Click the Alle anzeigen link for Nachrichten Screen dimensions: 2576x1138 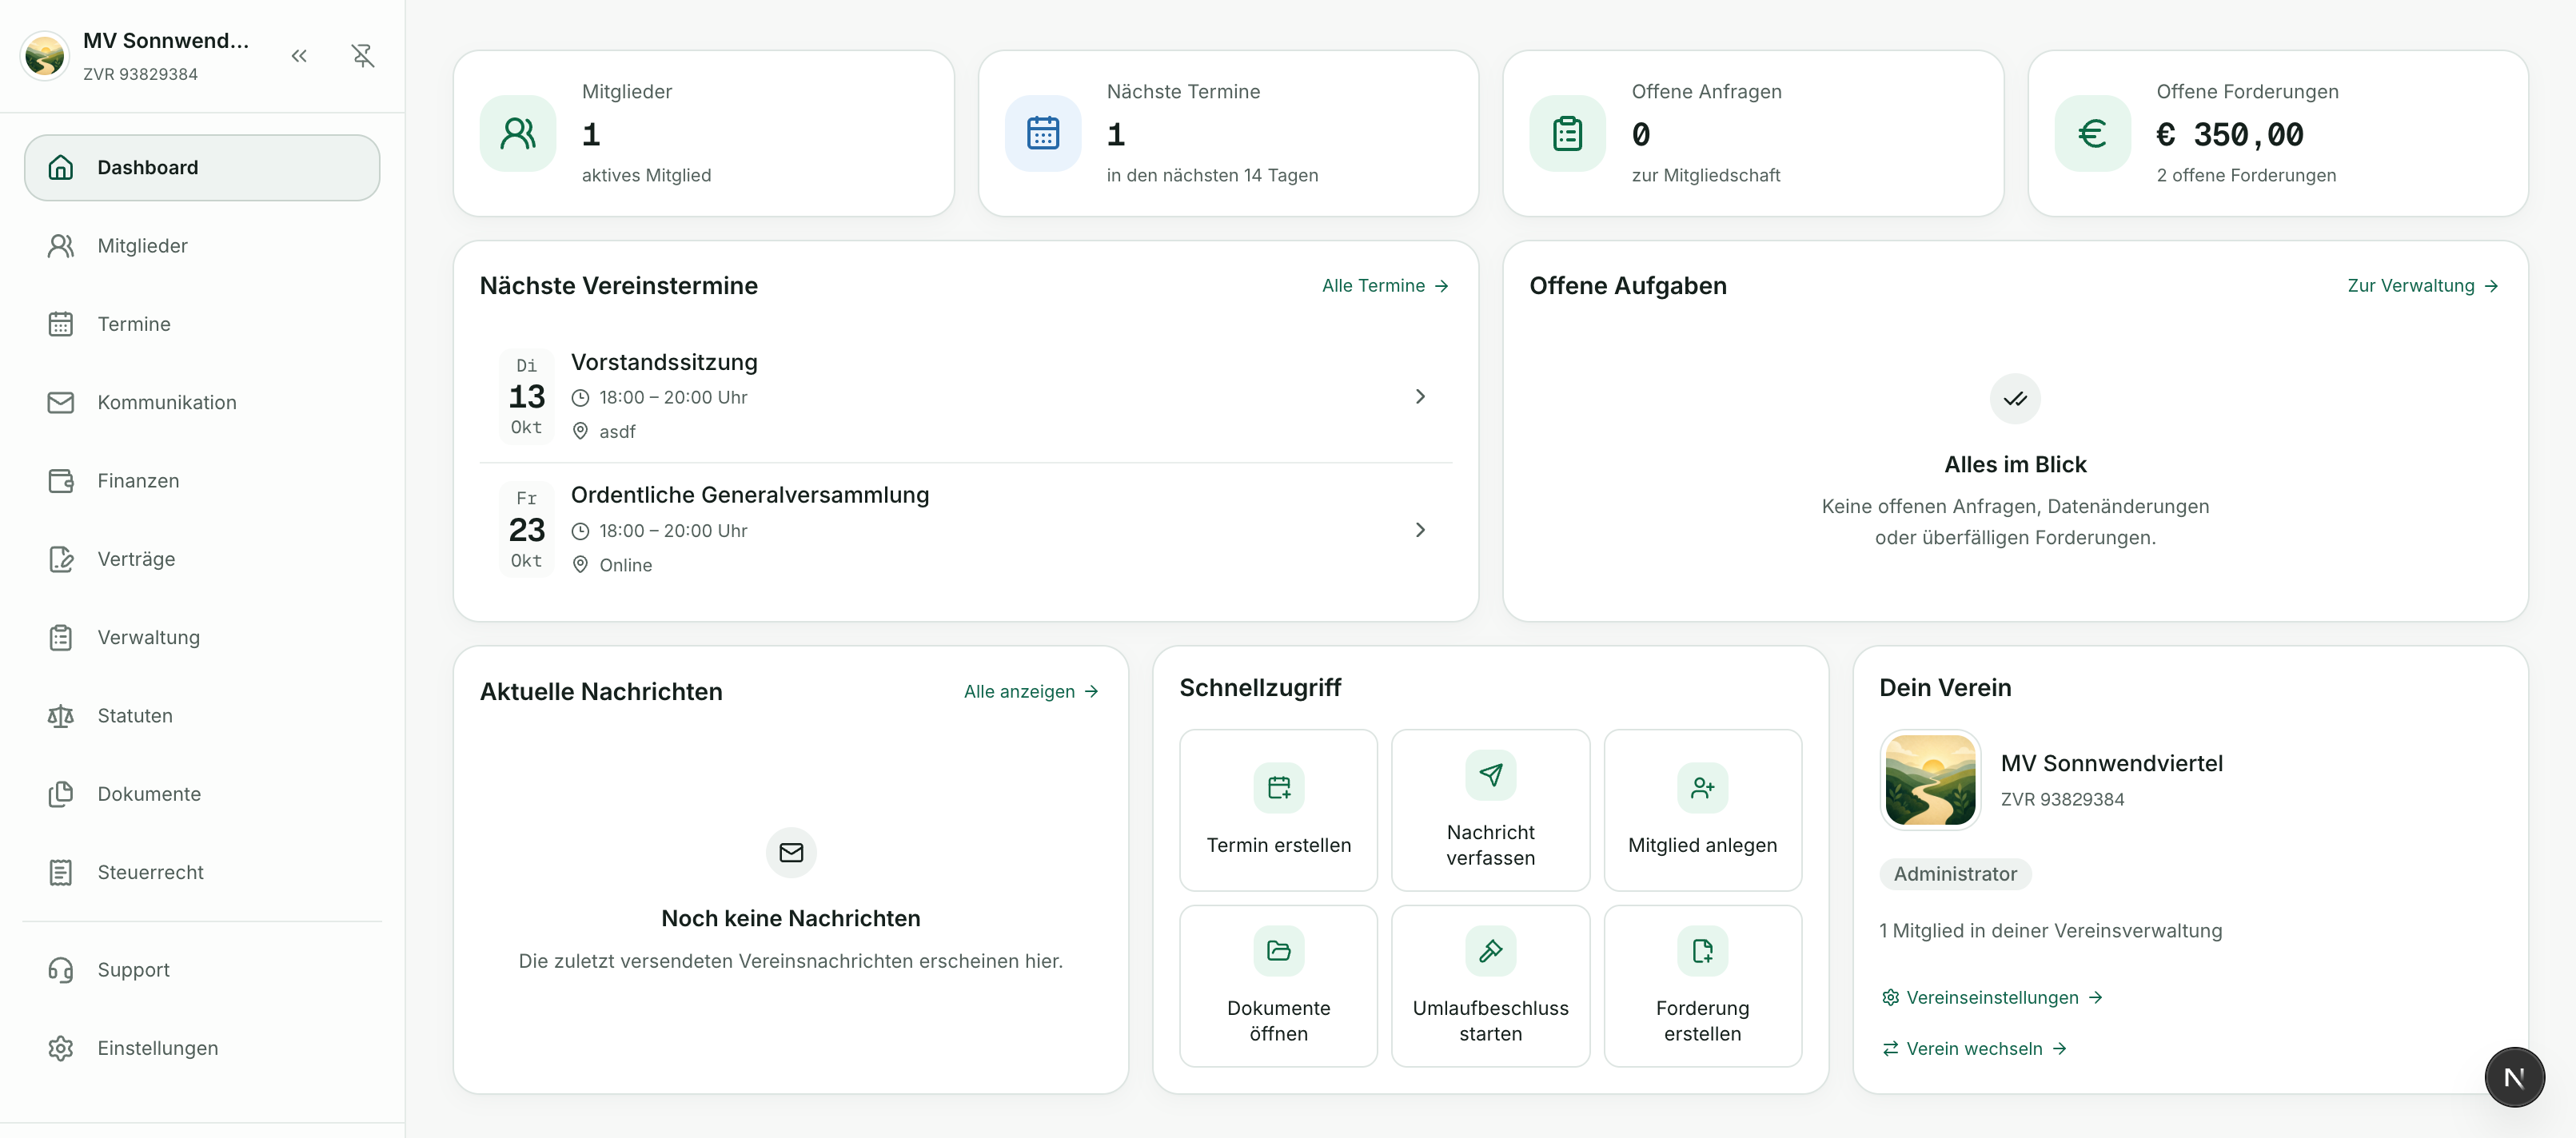1031,692
